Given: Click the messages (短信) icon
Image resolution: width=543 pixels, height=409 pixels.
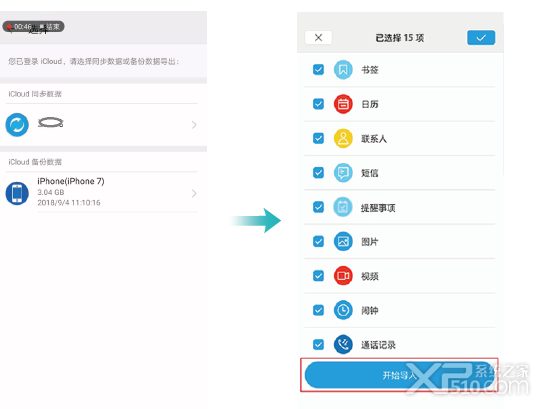Looking at the screenshot, I should (343, 172).
